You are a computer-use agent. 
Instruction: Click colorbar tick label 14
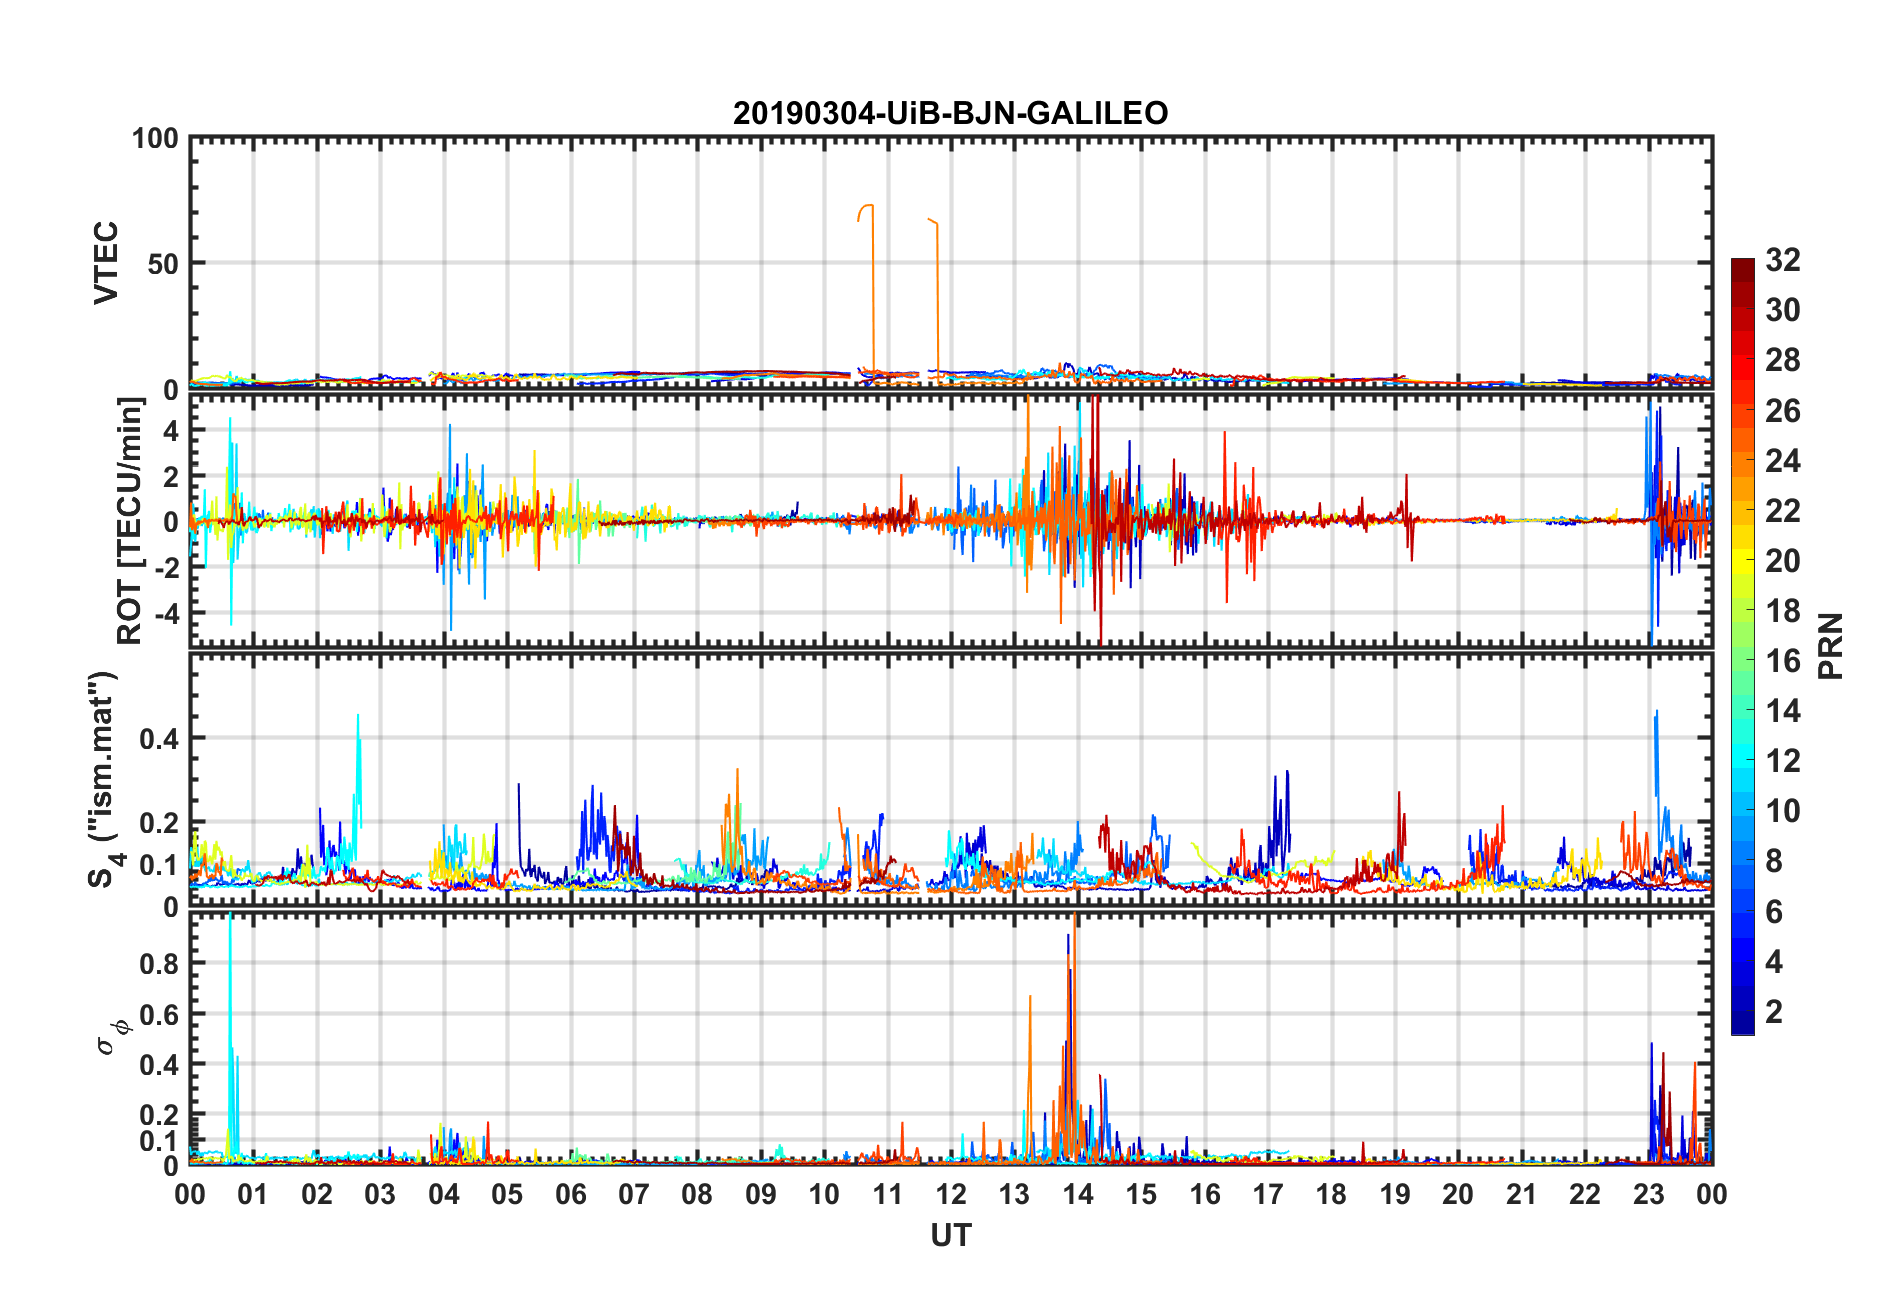pos(1783,710)
